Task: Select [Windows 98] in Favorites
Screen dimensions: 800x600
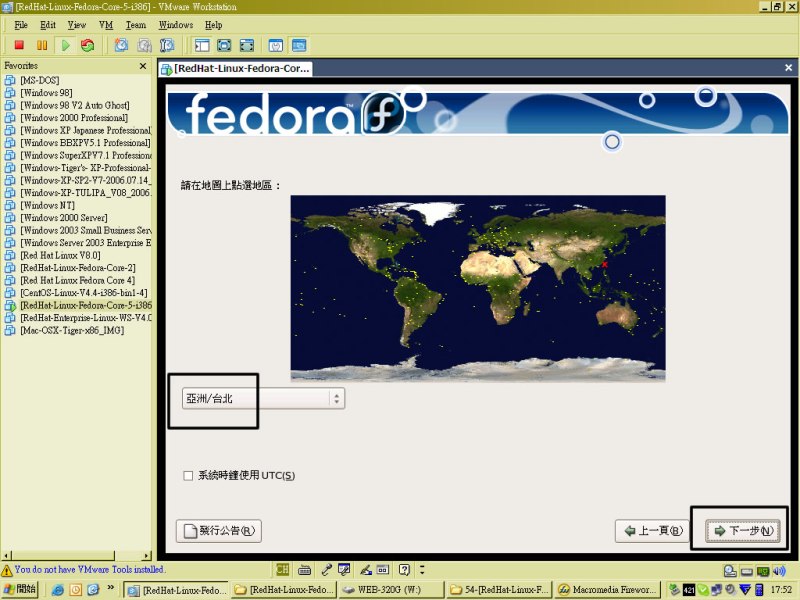Action: point(46,93)
